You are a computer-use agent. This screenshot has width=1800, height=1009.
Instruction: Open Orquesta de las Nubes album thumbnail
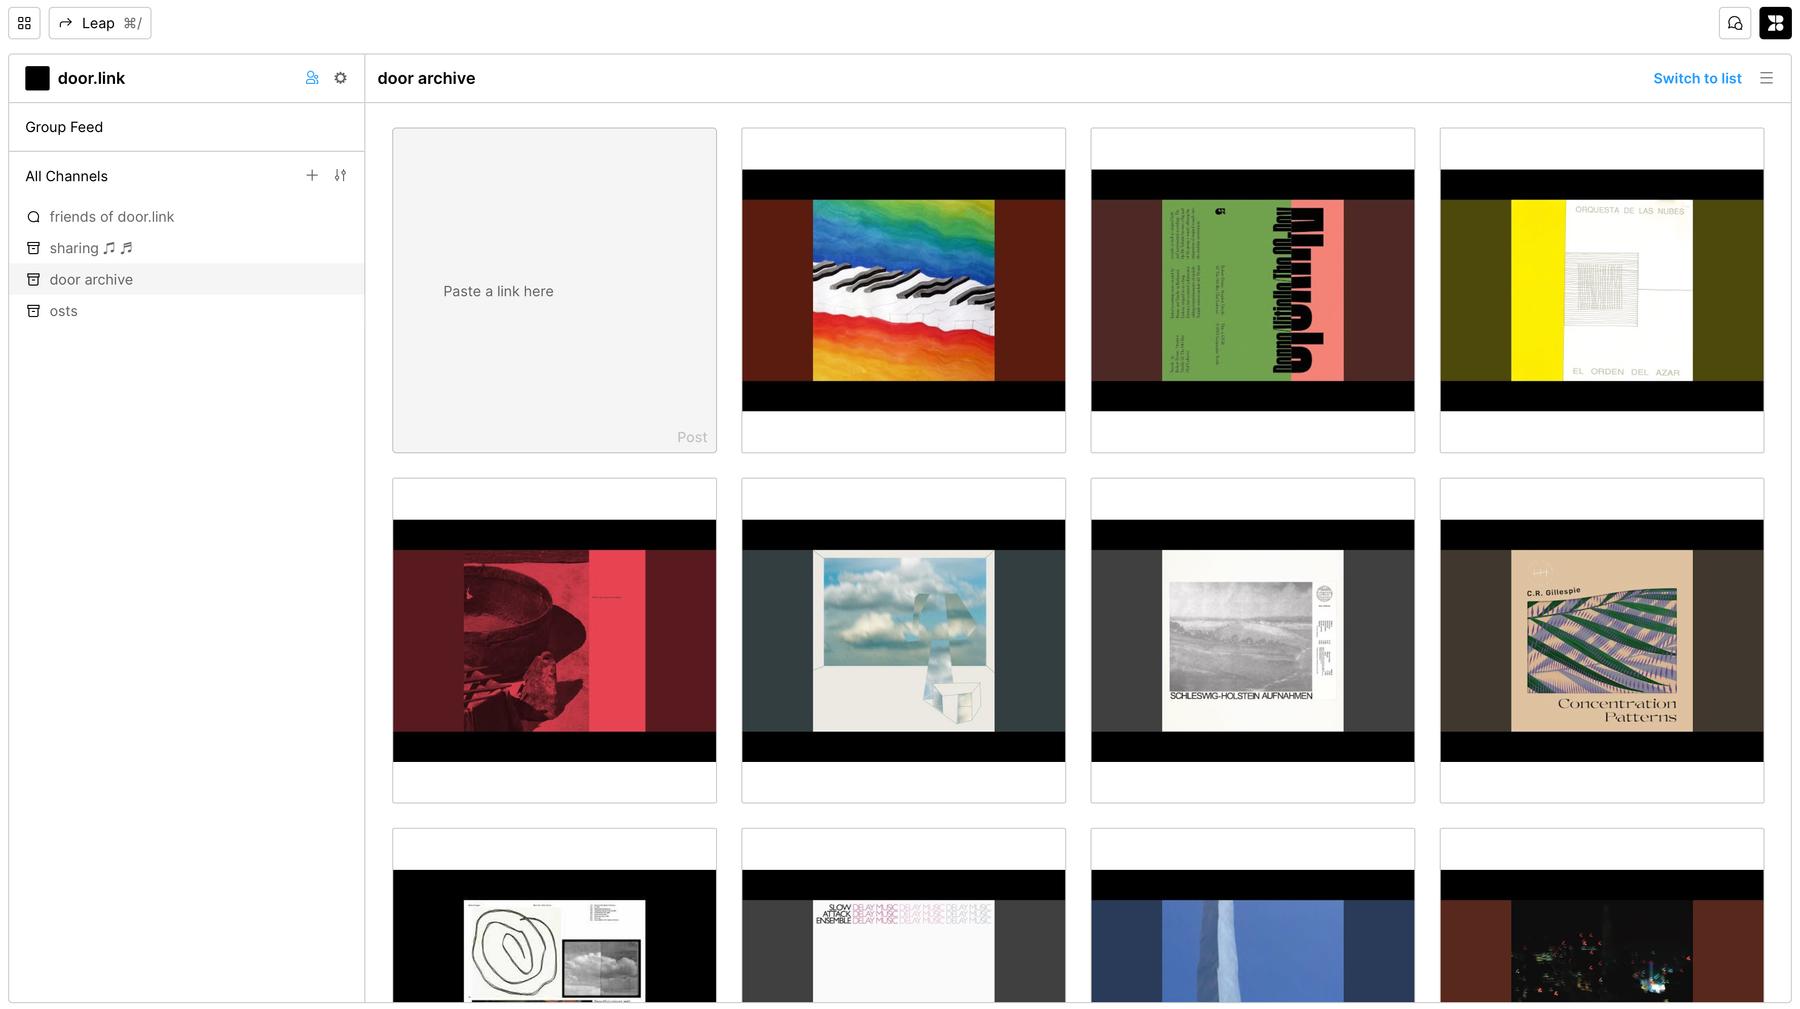click(1602, 290)
